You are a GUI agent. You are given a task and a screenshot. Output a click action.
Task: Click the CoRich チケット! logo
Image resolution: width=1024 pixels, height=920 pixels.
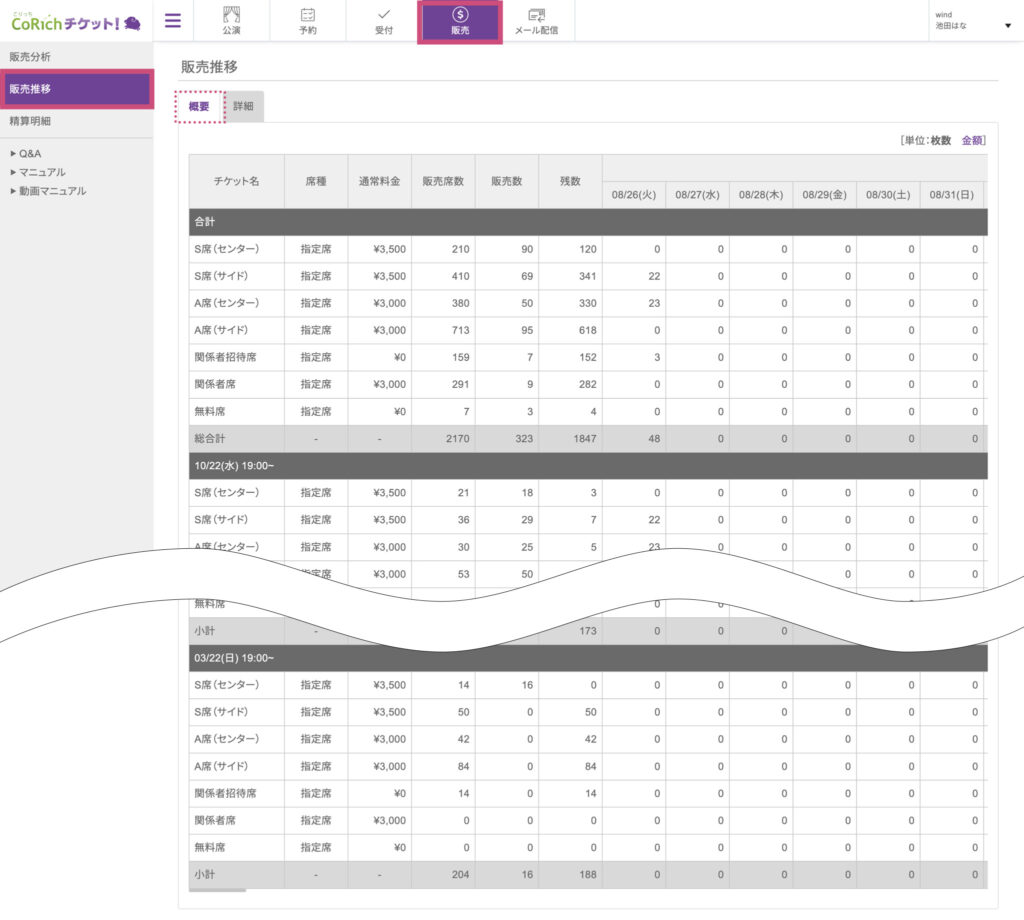pos(75,20)
